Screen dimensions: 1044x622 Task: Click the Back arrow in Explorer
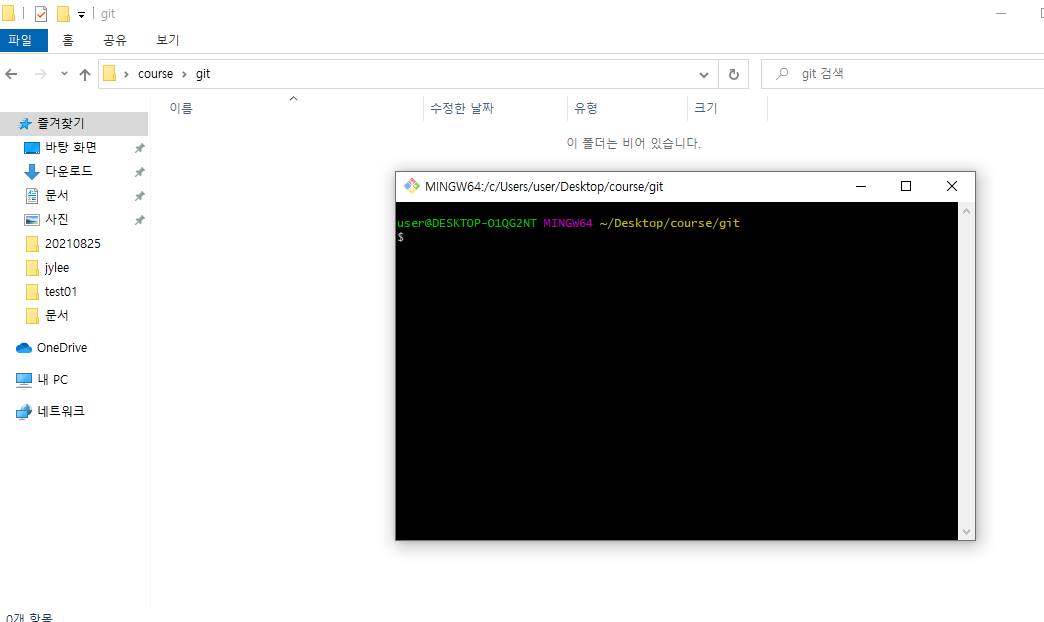[x=11, y=74]
